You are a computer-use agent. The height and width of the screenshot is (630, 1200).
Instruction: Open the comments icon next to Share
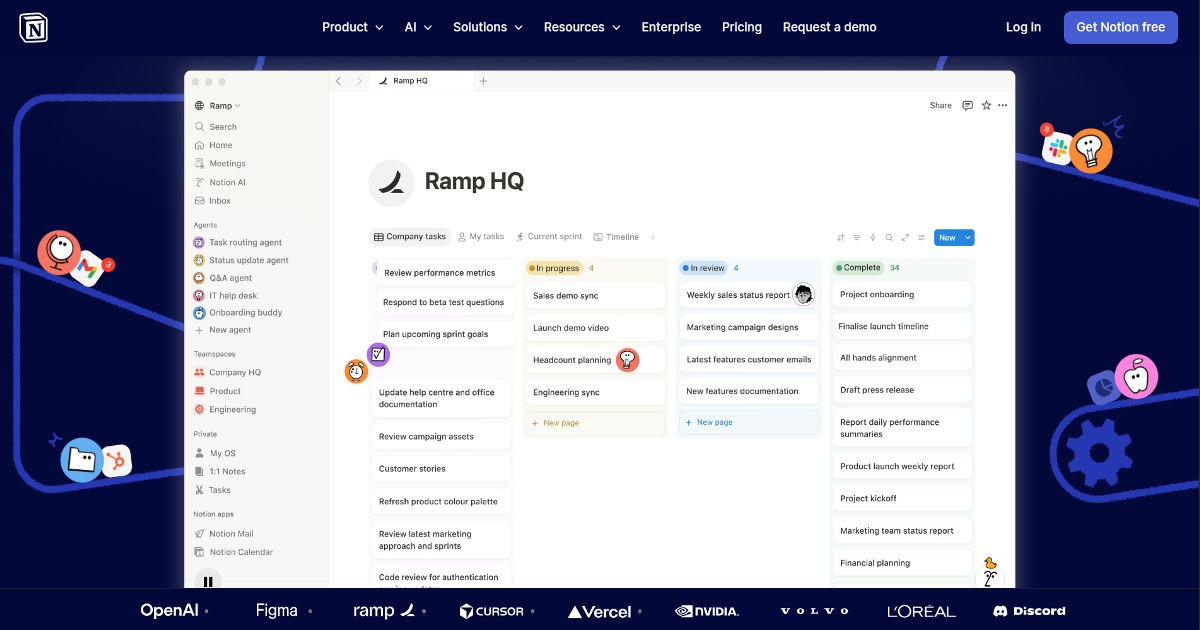pyautogui.click(x=967, y=105)
